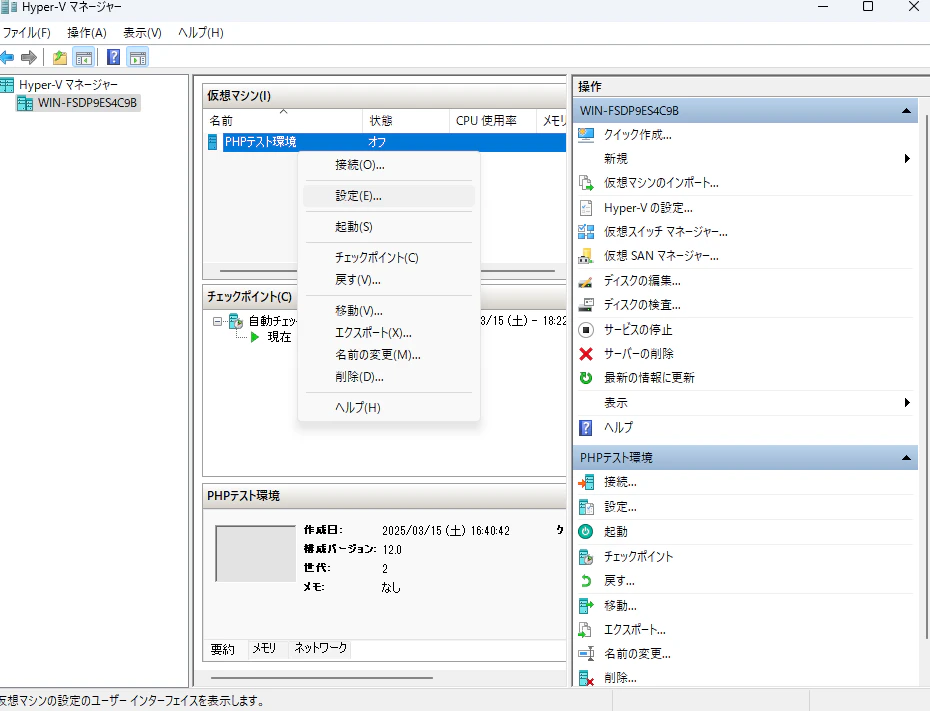Viewport: 930px width, 711px height.
Task: Open the 操作(A) menu
Action: [x=87, y=33]
